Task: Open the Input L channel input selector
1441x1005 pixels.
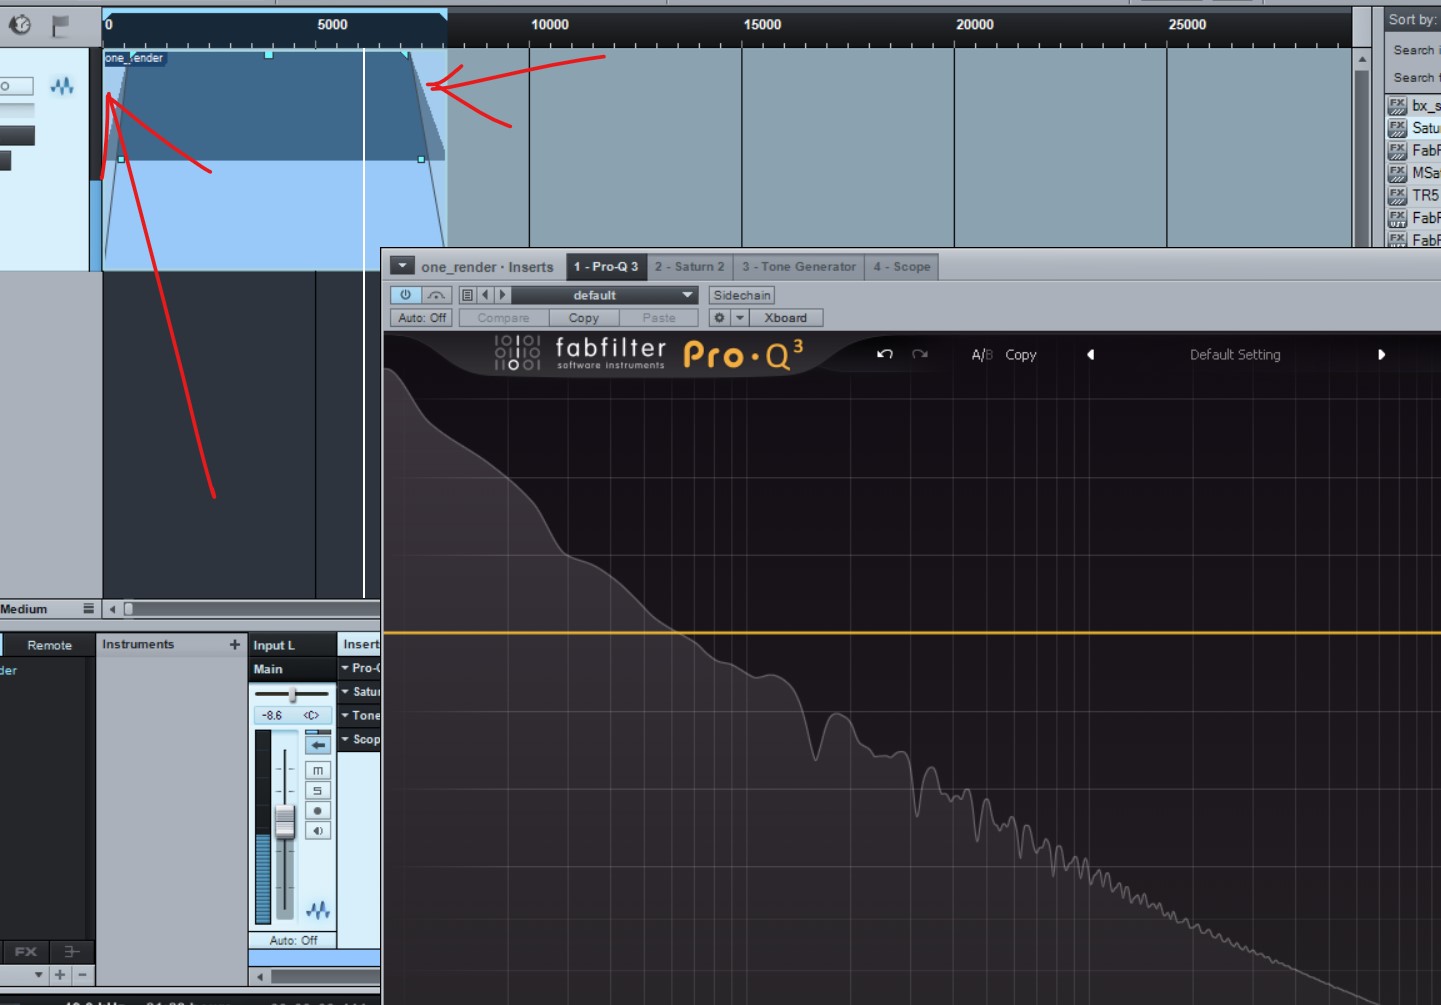Action: (292, 645)
